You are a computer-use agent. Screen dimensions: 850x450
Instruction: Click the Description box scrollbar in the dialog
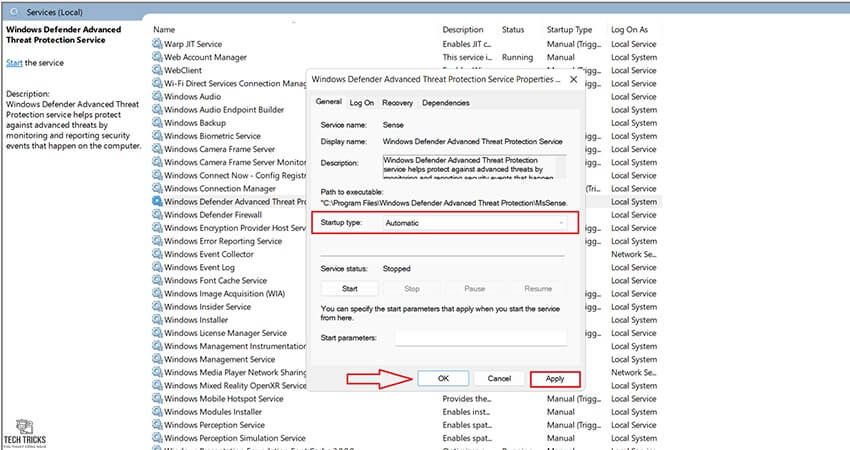coord(561,167)
